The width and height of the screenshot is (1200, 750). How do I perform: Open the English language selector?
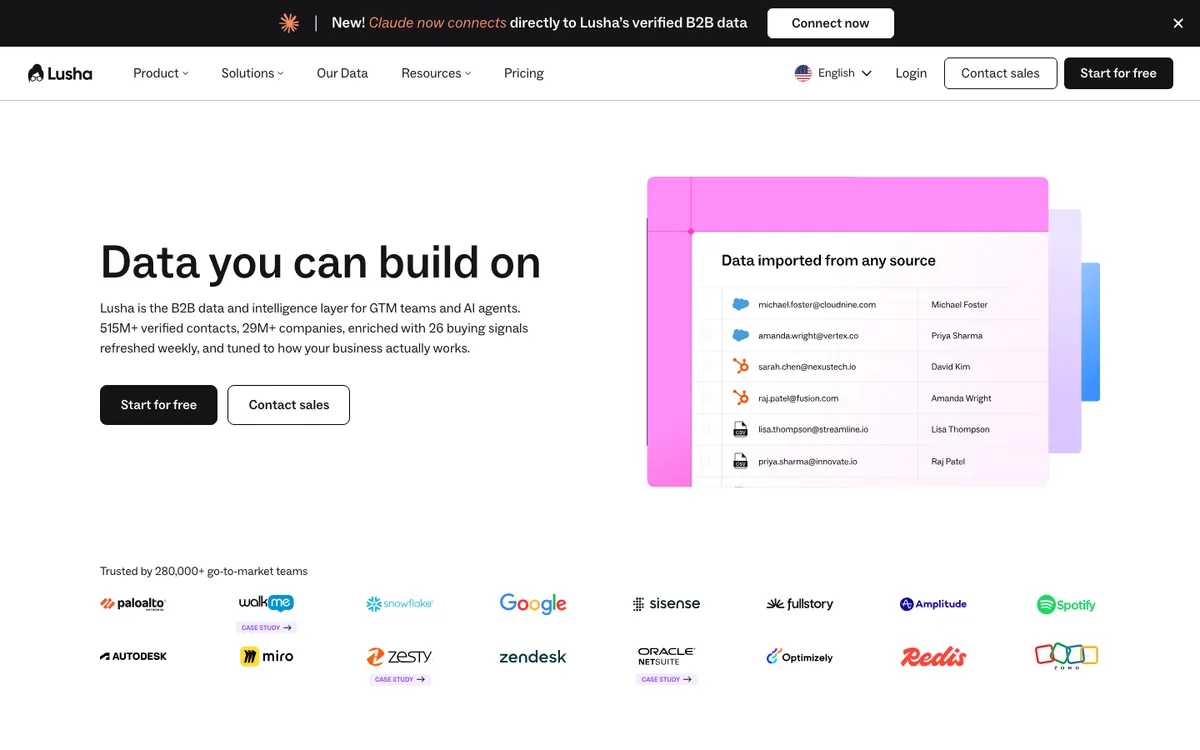[x=834, y=73]
